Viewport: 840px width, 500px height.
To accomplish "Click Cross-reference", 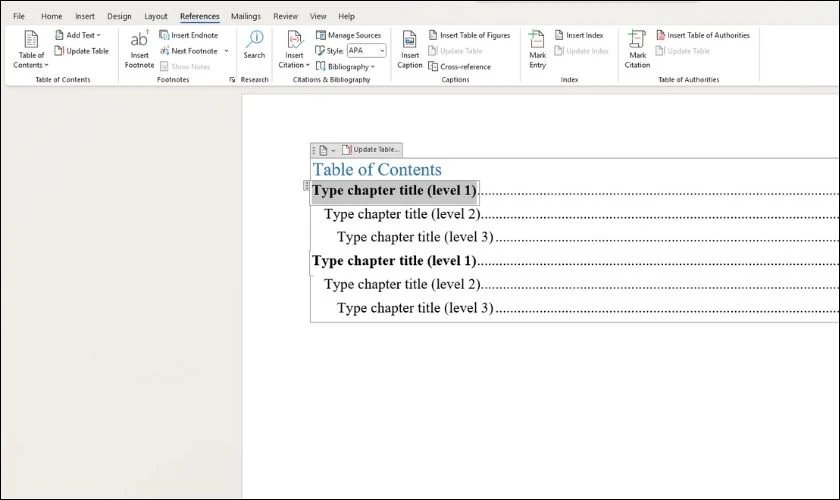I will point(460,66).
